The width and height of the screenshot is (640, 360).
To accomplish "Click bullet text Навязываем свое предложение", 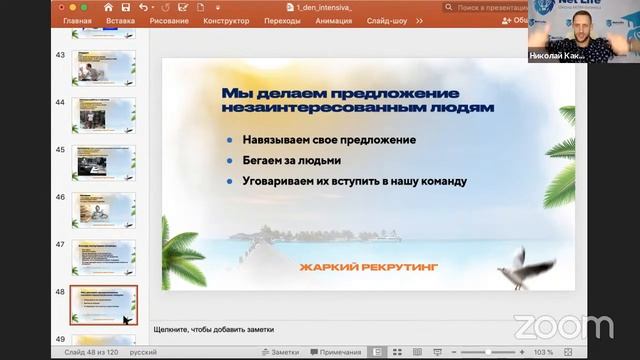I will [x=329, y=140].
